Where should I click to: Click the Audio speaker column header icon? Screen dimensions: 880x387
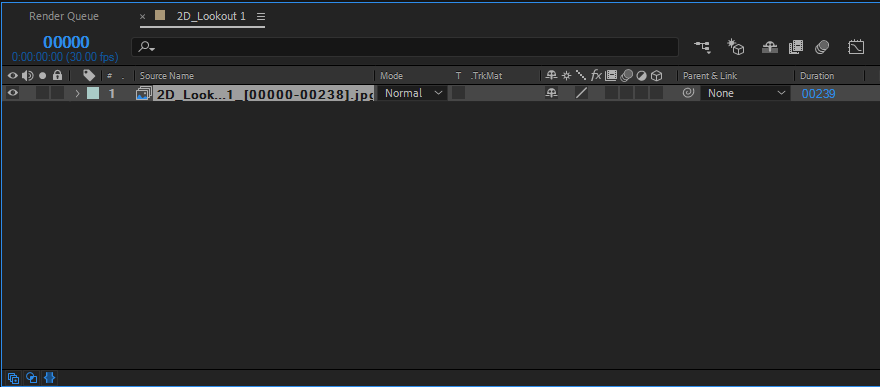27,76
